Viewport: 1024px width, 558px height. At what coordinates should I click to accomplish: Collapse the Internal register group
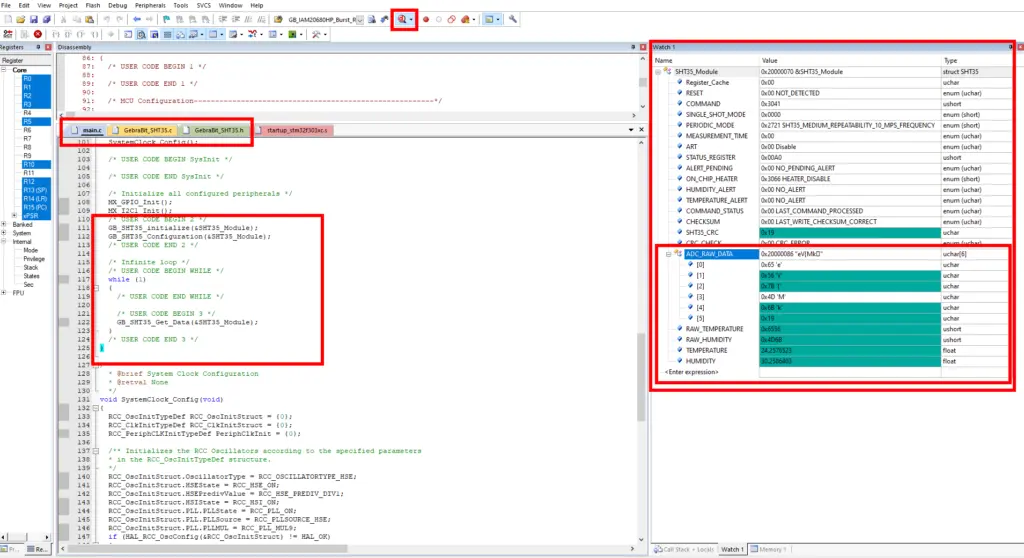[4, 242]
